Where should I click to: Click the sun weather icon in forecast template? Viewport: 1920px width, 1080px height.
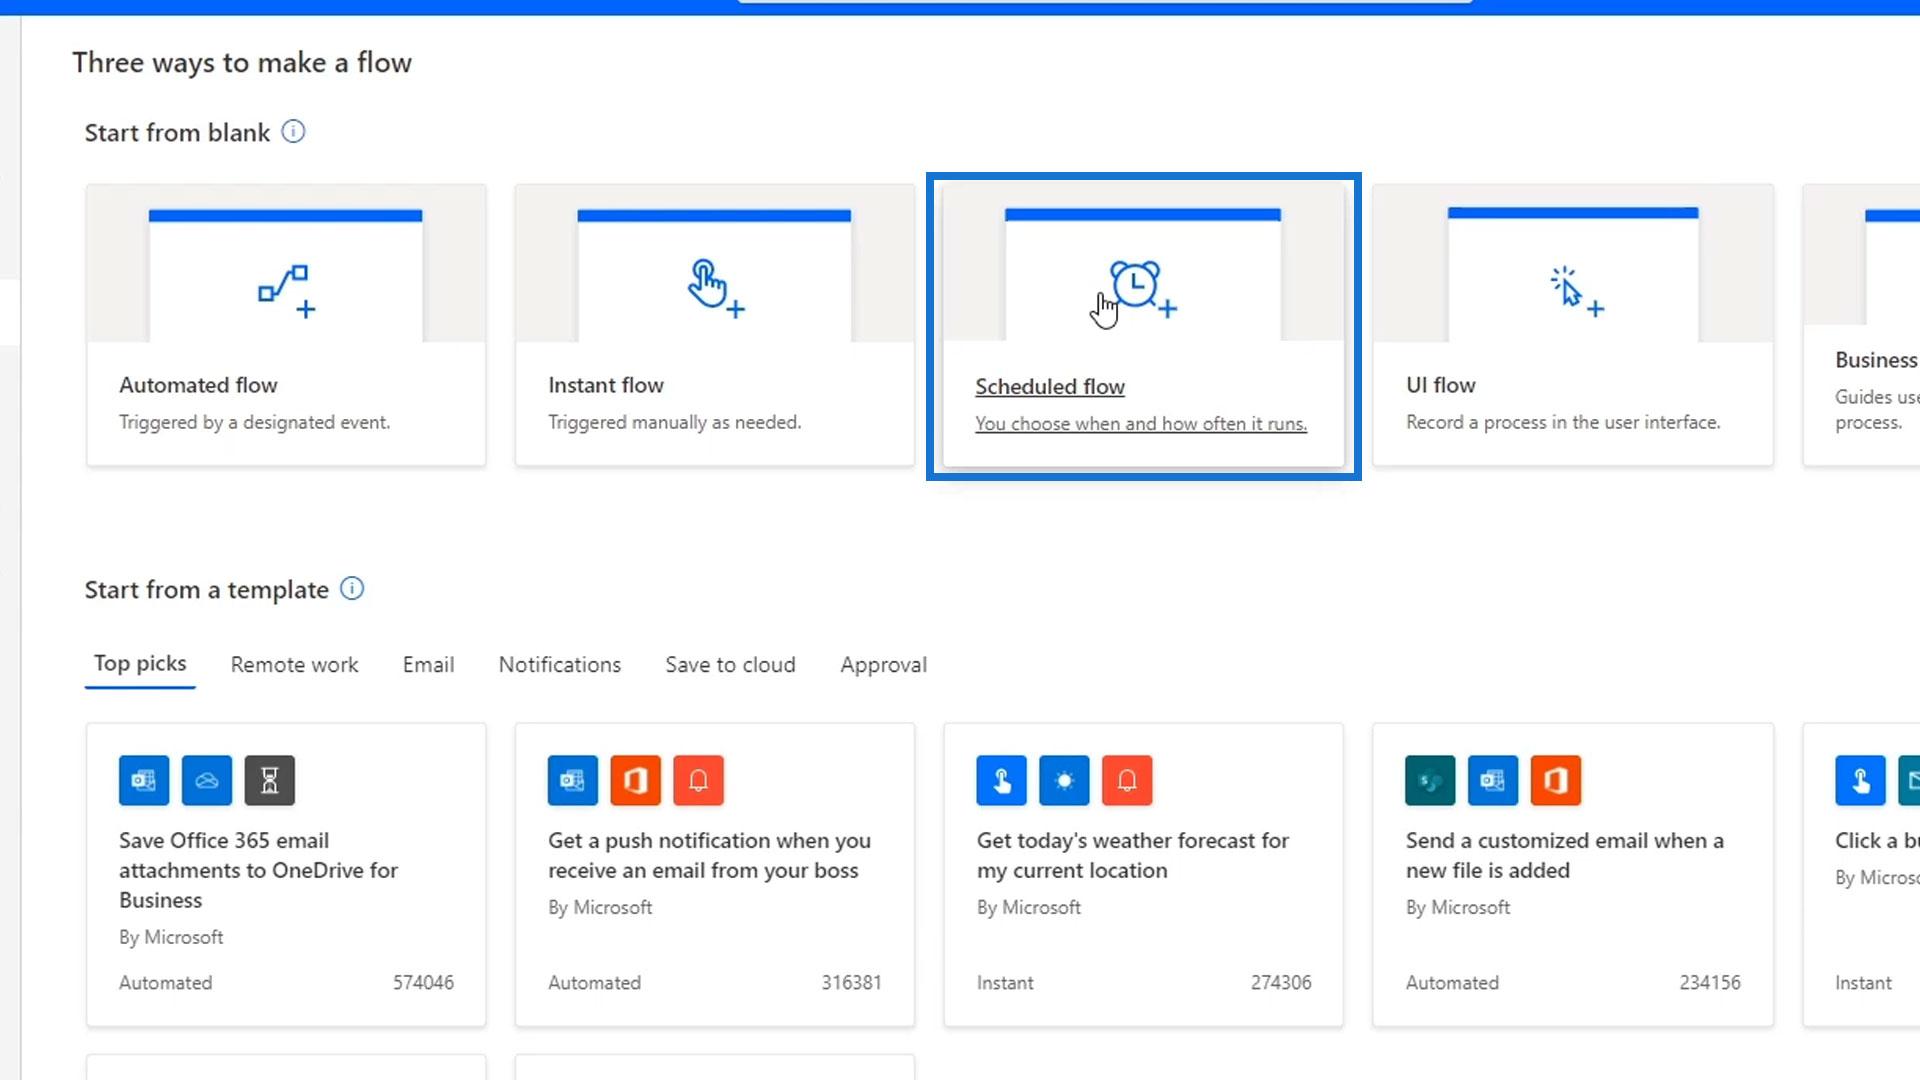pyautogui.click(x=1064, y=780)
